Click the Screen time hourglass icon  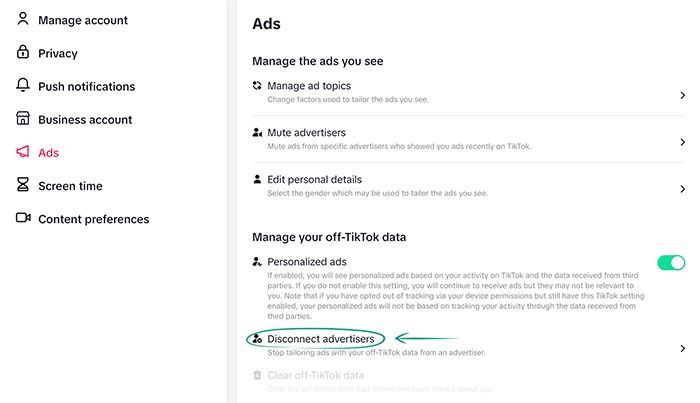pos(23,185)
